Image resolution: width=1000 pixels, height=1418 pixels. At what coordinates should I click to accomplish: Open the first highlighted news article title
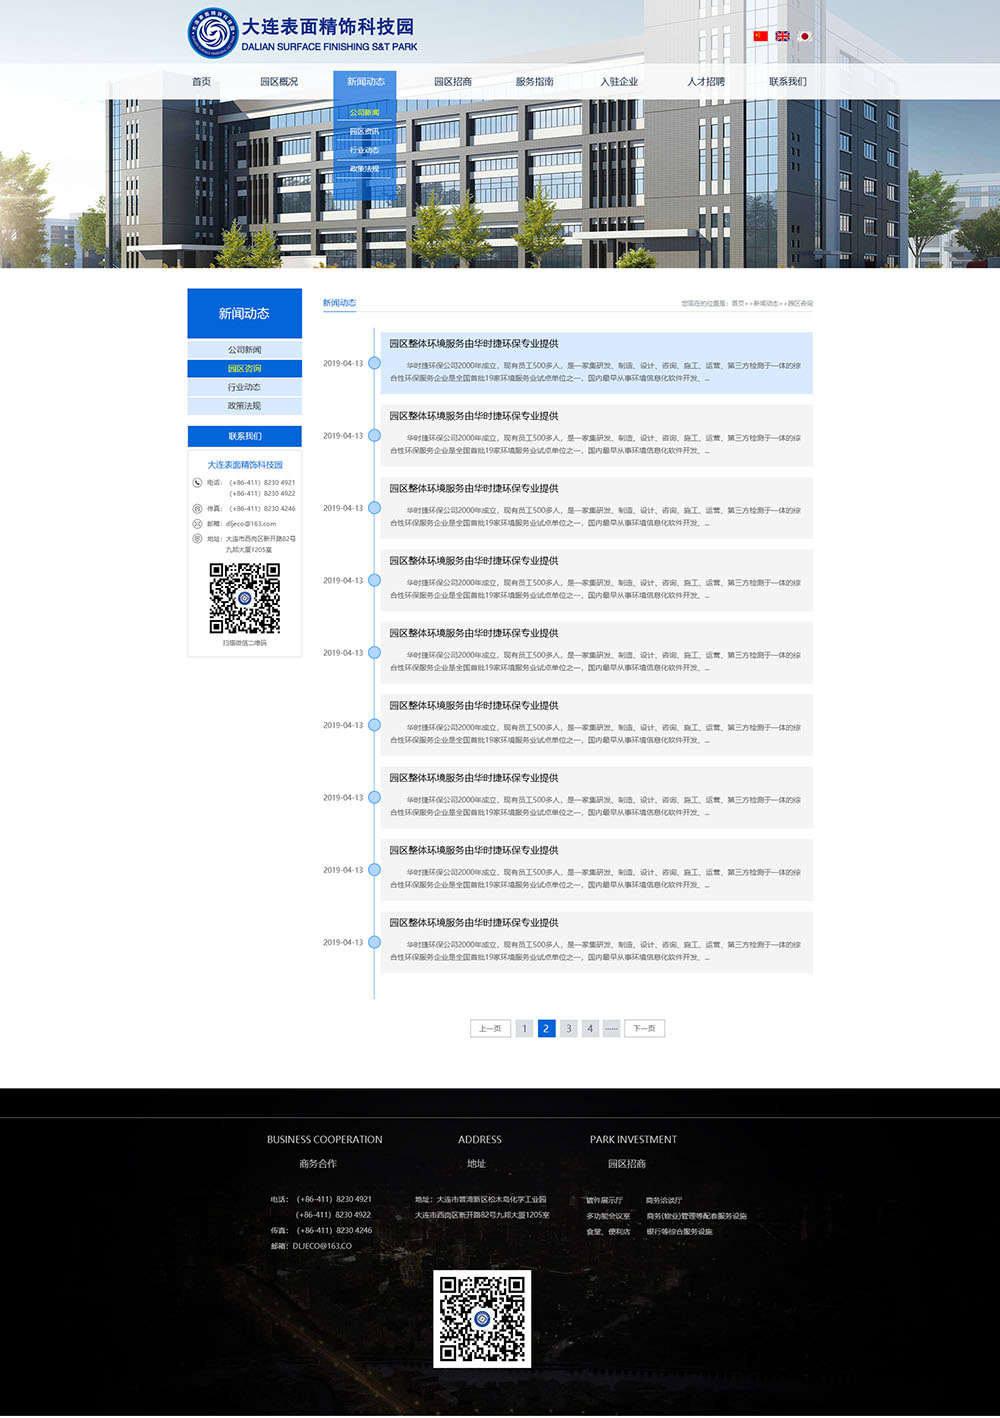474,344
